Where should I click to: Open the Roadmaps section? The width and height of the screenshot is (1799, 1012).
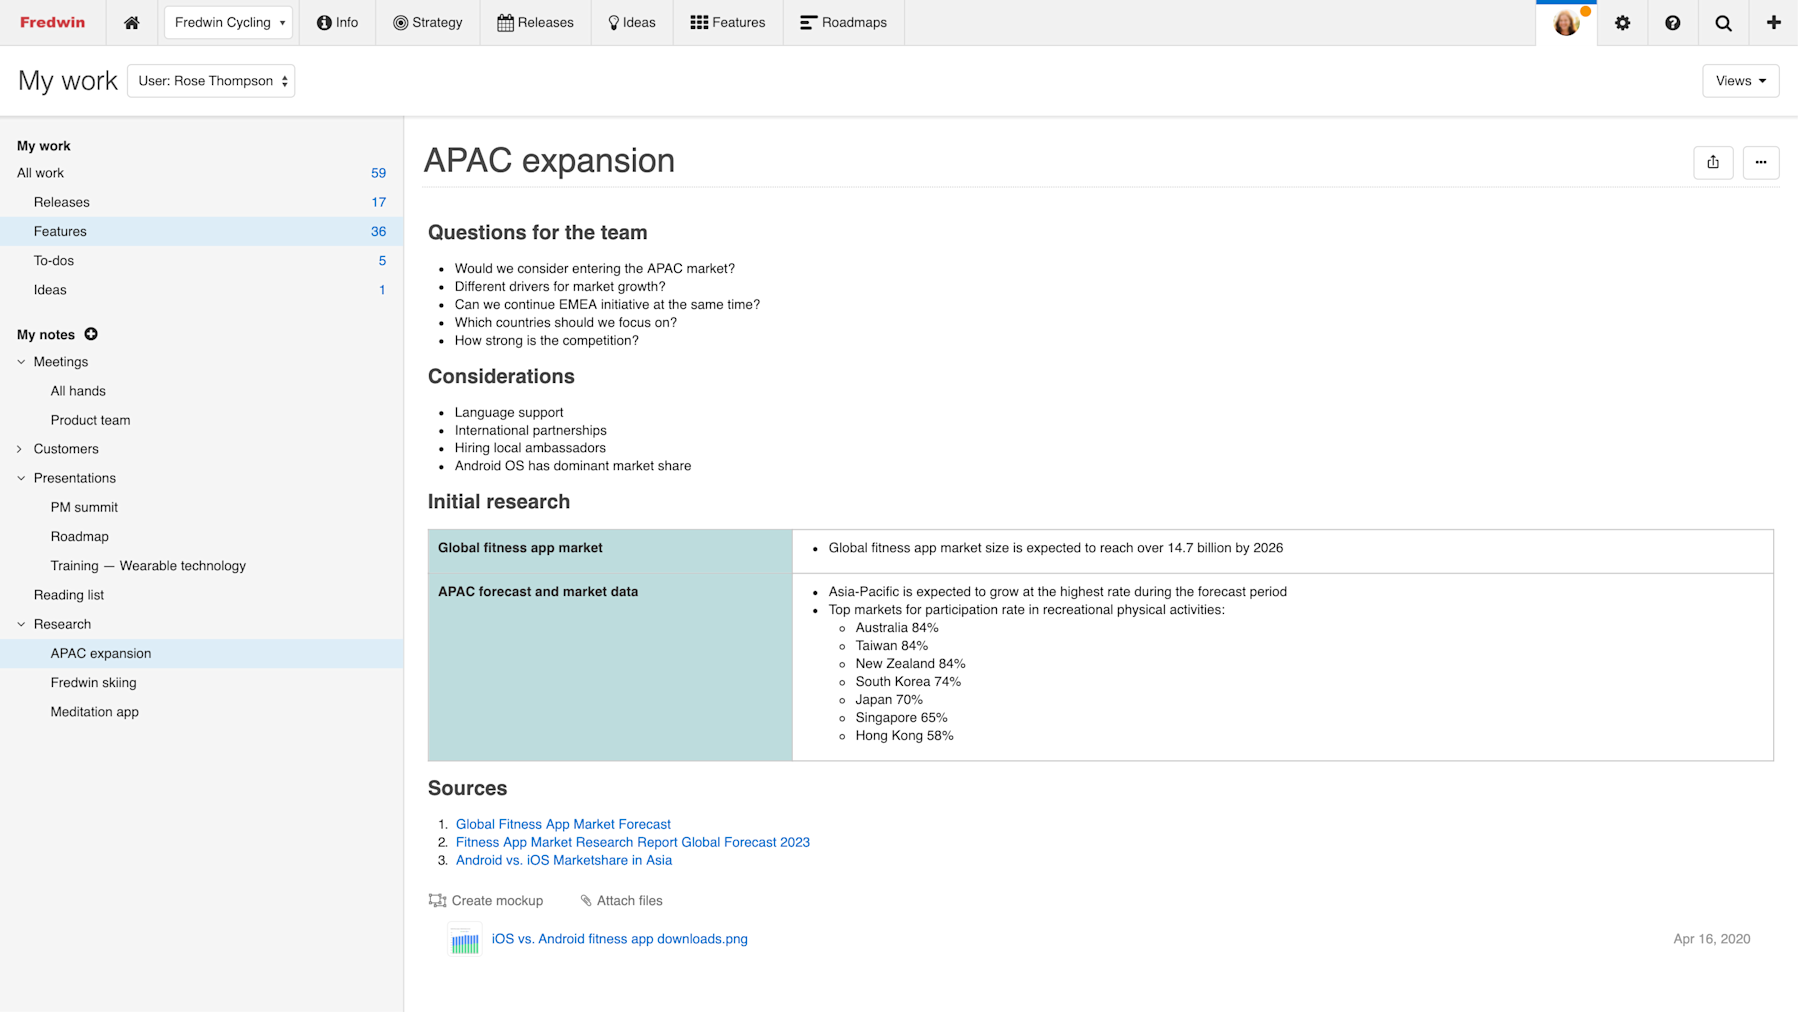(843, 22)
